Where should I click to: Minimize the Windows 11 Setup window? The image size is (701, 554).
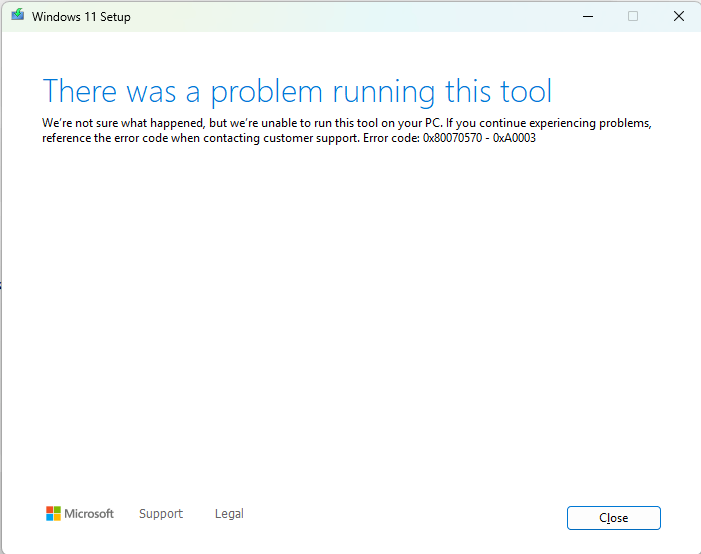point(588,17)
